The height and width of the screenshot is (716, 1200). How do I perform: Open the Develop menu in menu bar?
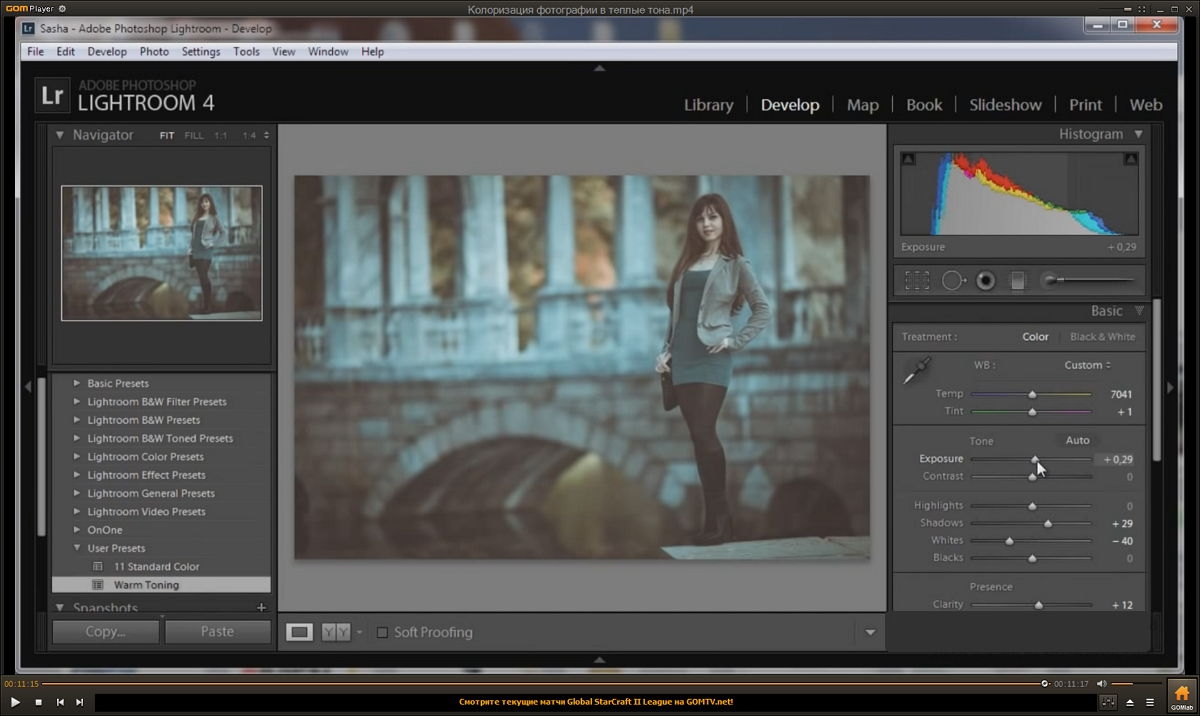(x=107, y=51)
